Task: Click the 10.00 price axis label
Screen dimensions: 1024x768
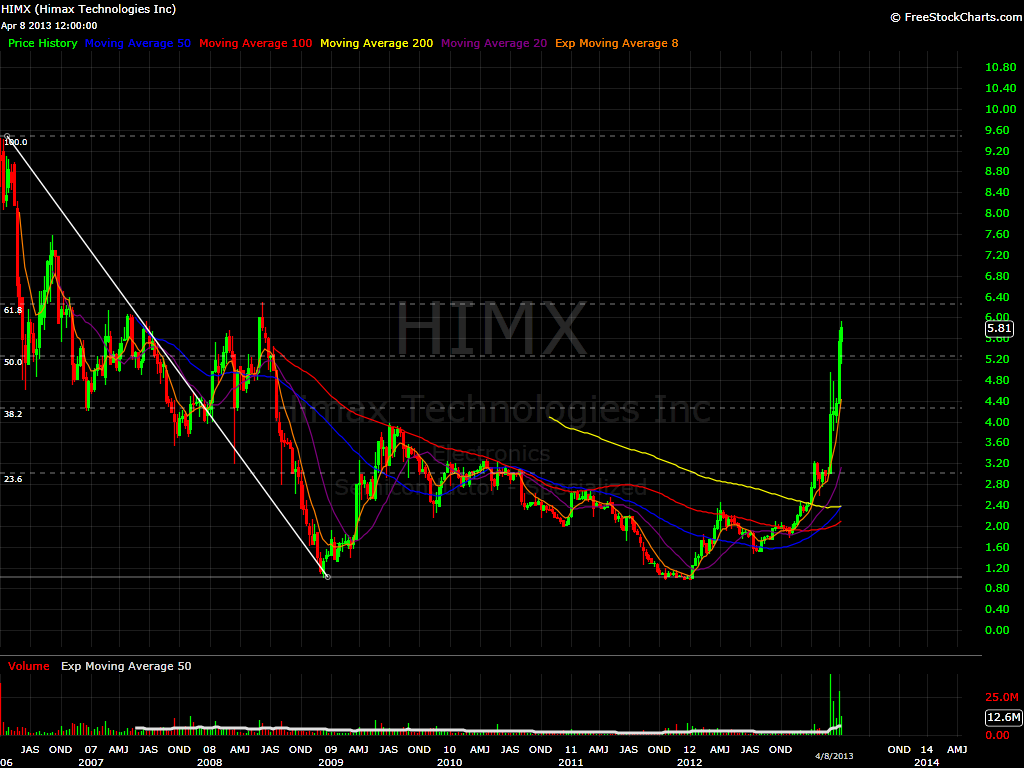Action: (1000, 109)
